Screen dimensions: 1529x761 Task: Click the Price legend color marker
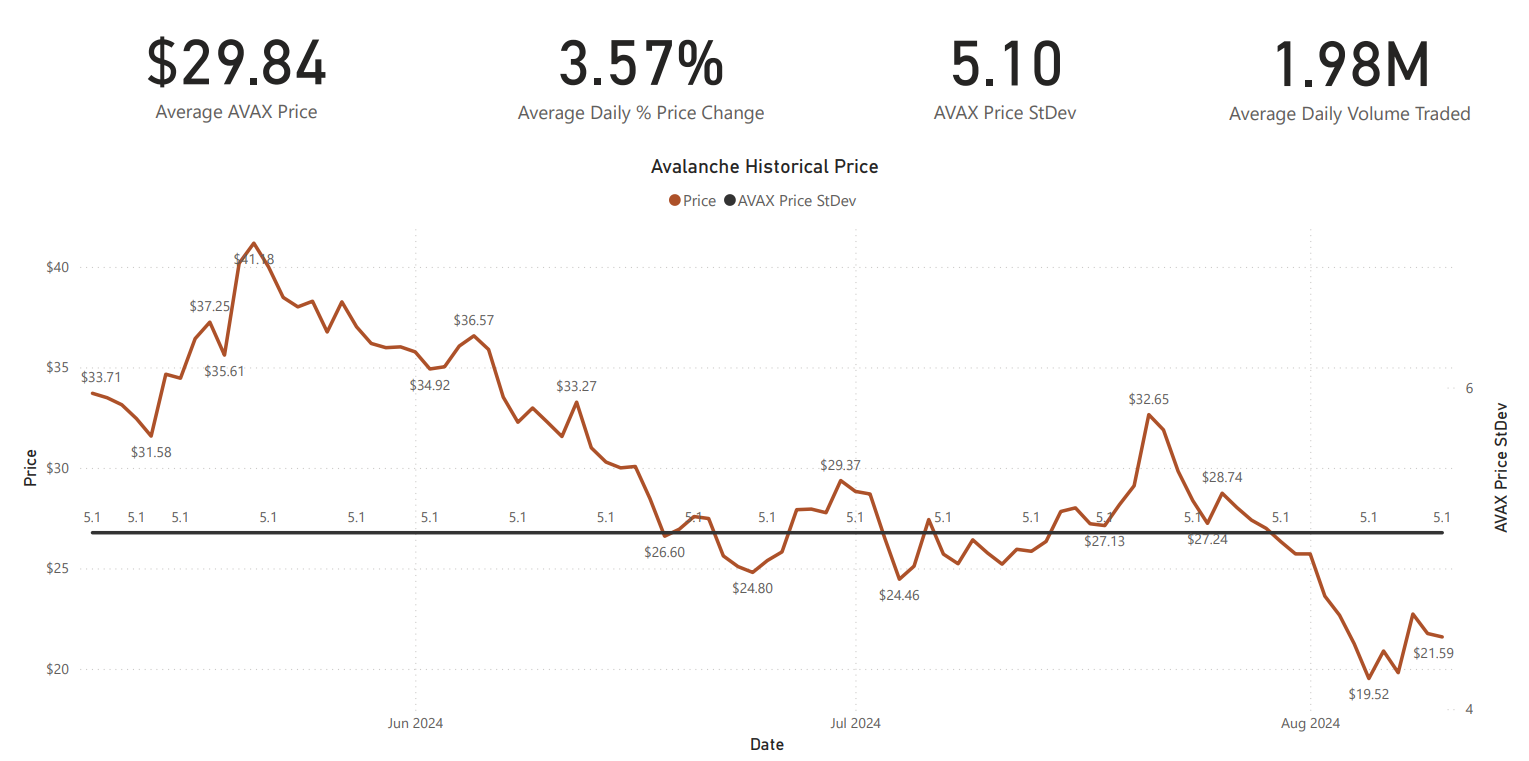(x=675, y=201)
